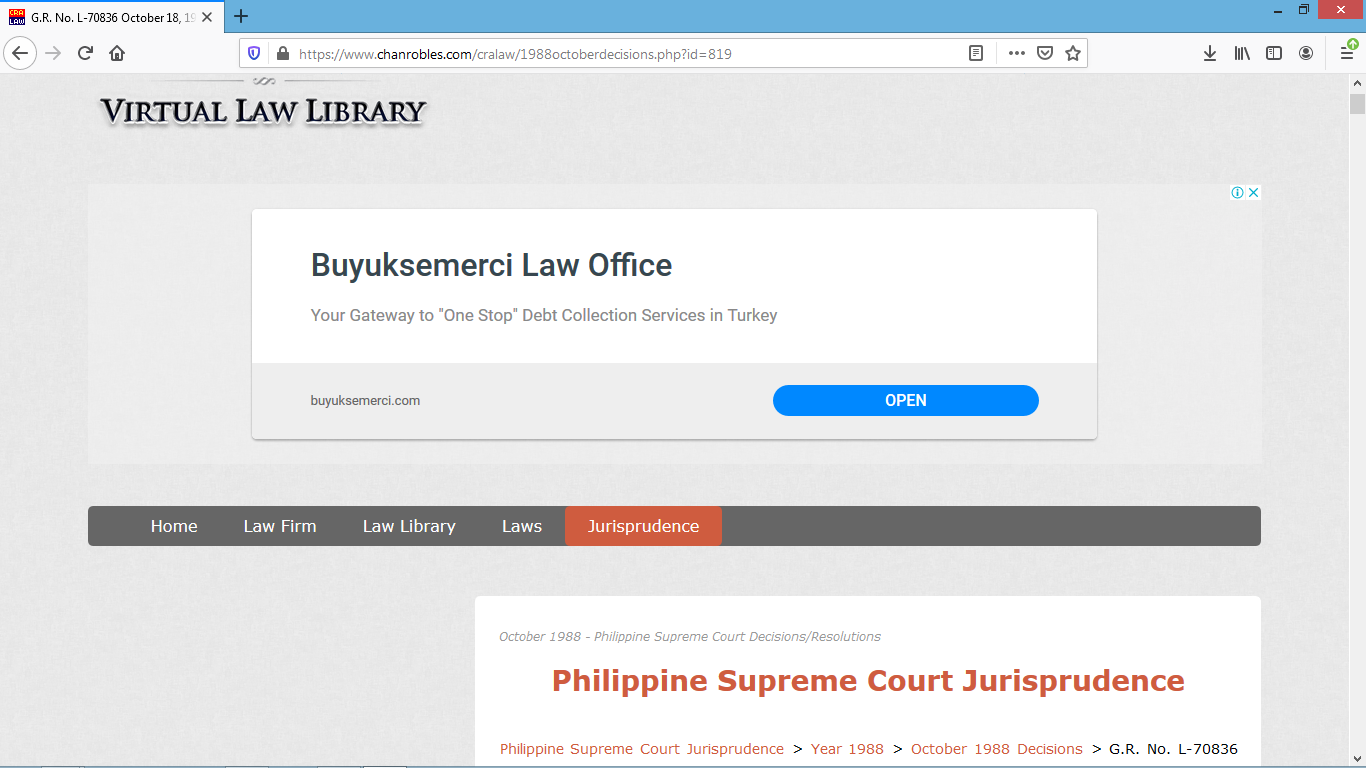The height and width of the screenshot is (768, 1366).
Task: Open the Law Firm menu item
Action: [x=280, y=526]
